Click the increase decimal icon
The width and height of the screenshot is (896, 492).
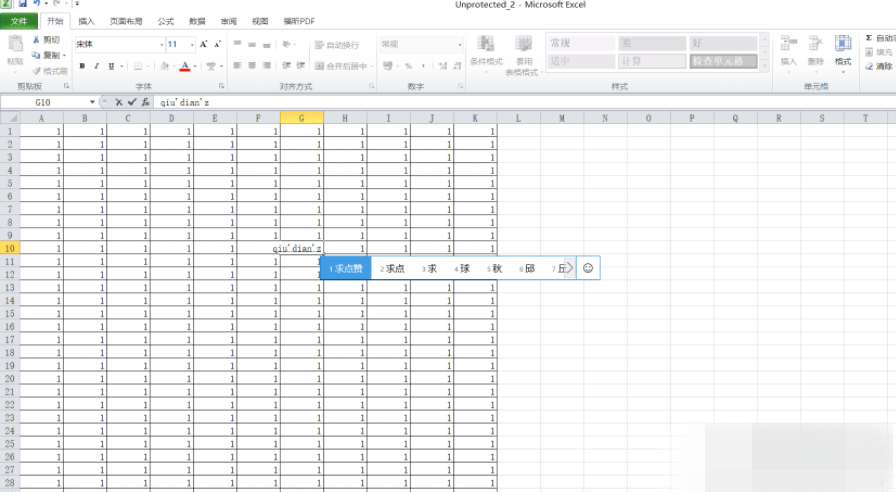(443, 66)
